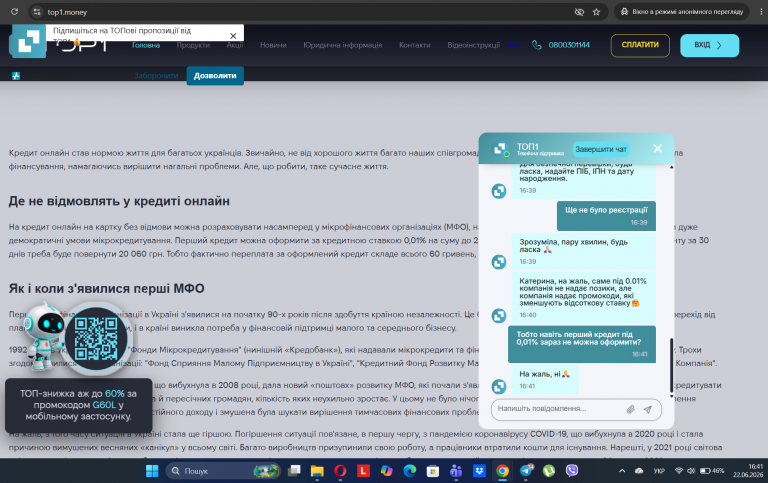Click the СПЛАТИТИ button
The width and height of the screenshot is (768, 483).
tap(640, 46)
